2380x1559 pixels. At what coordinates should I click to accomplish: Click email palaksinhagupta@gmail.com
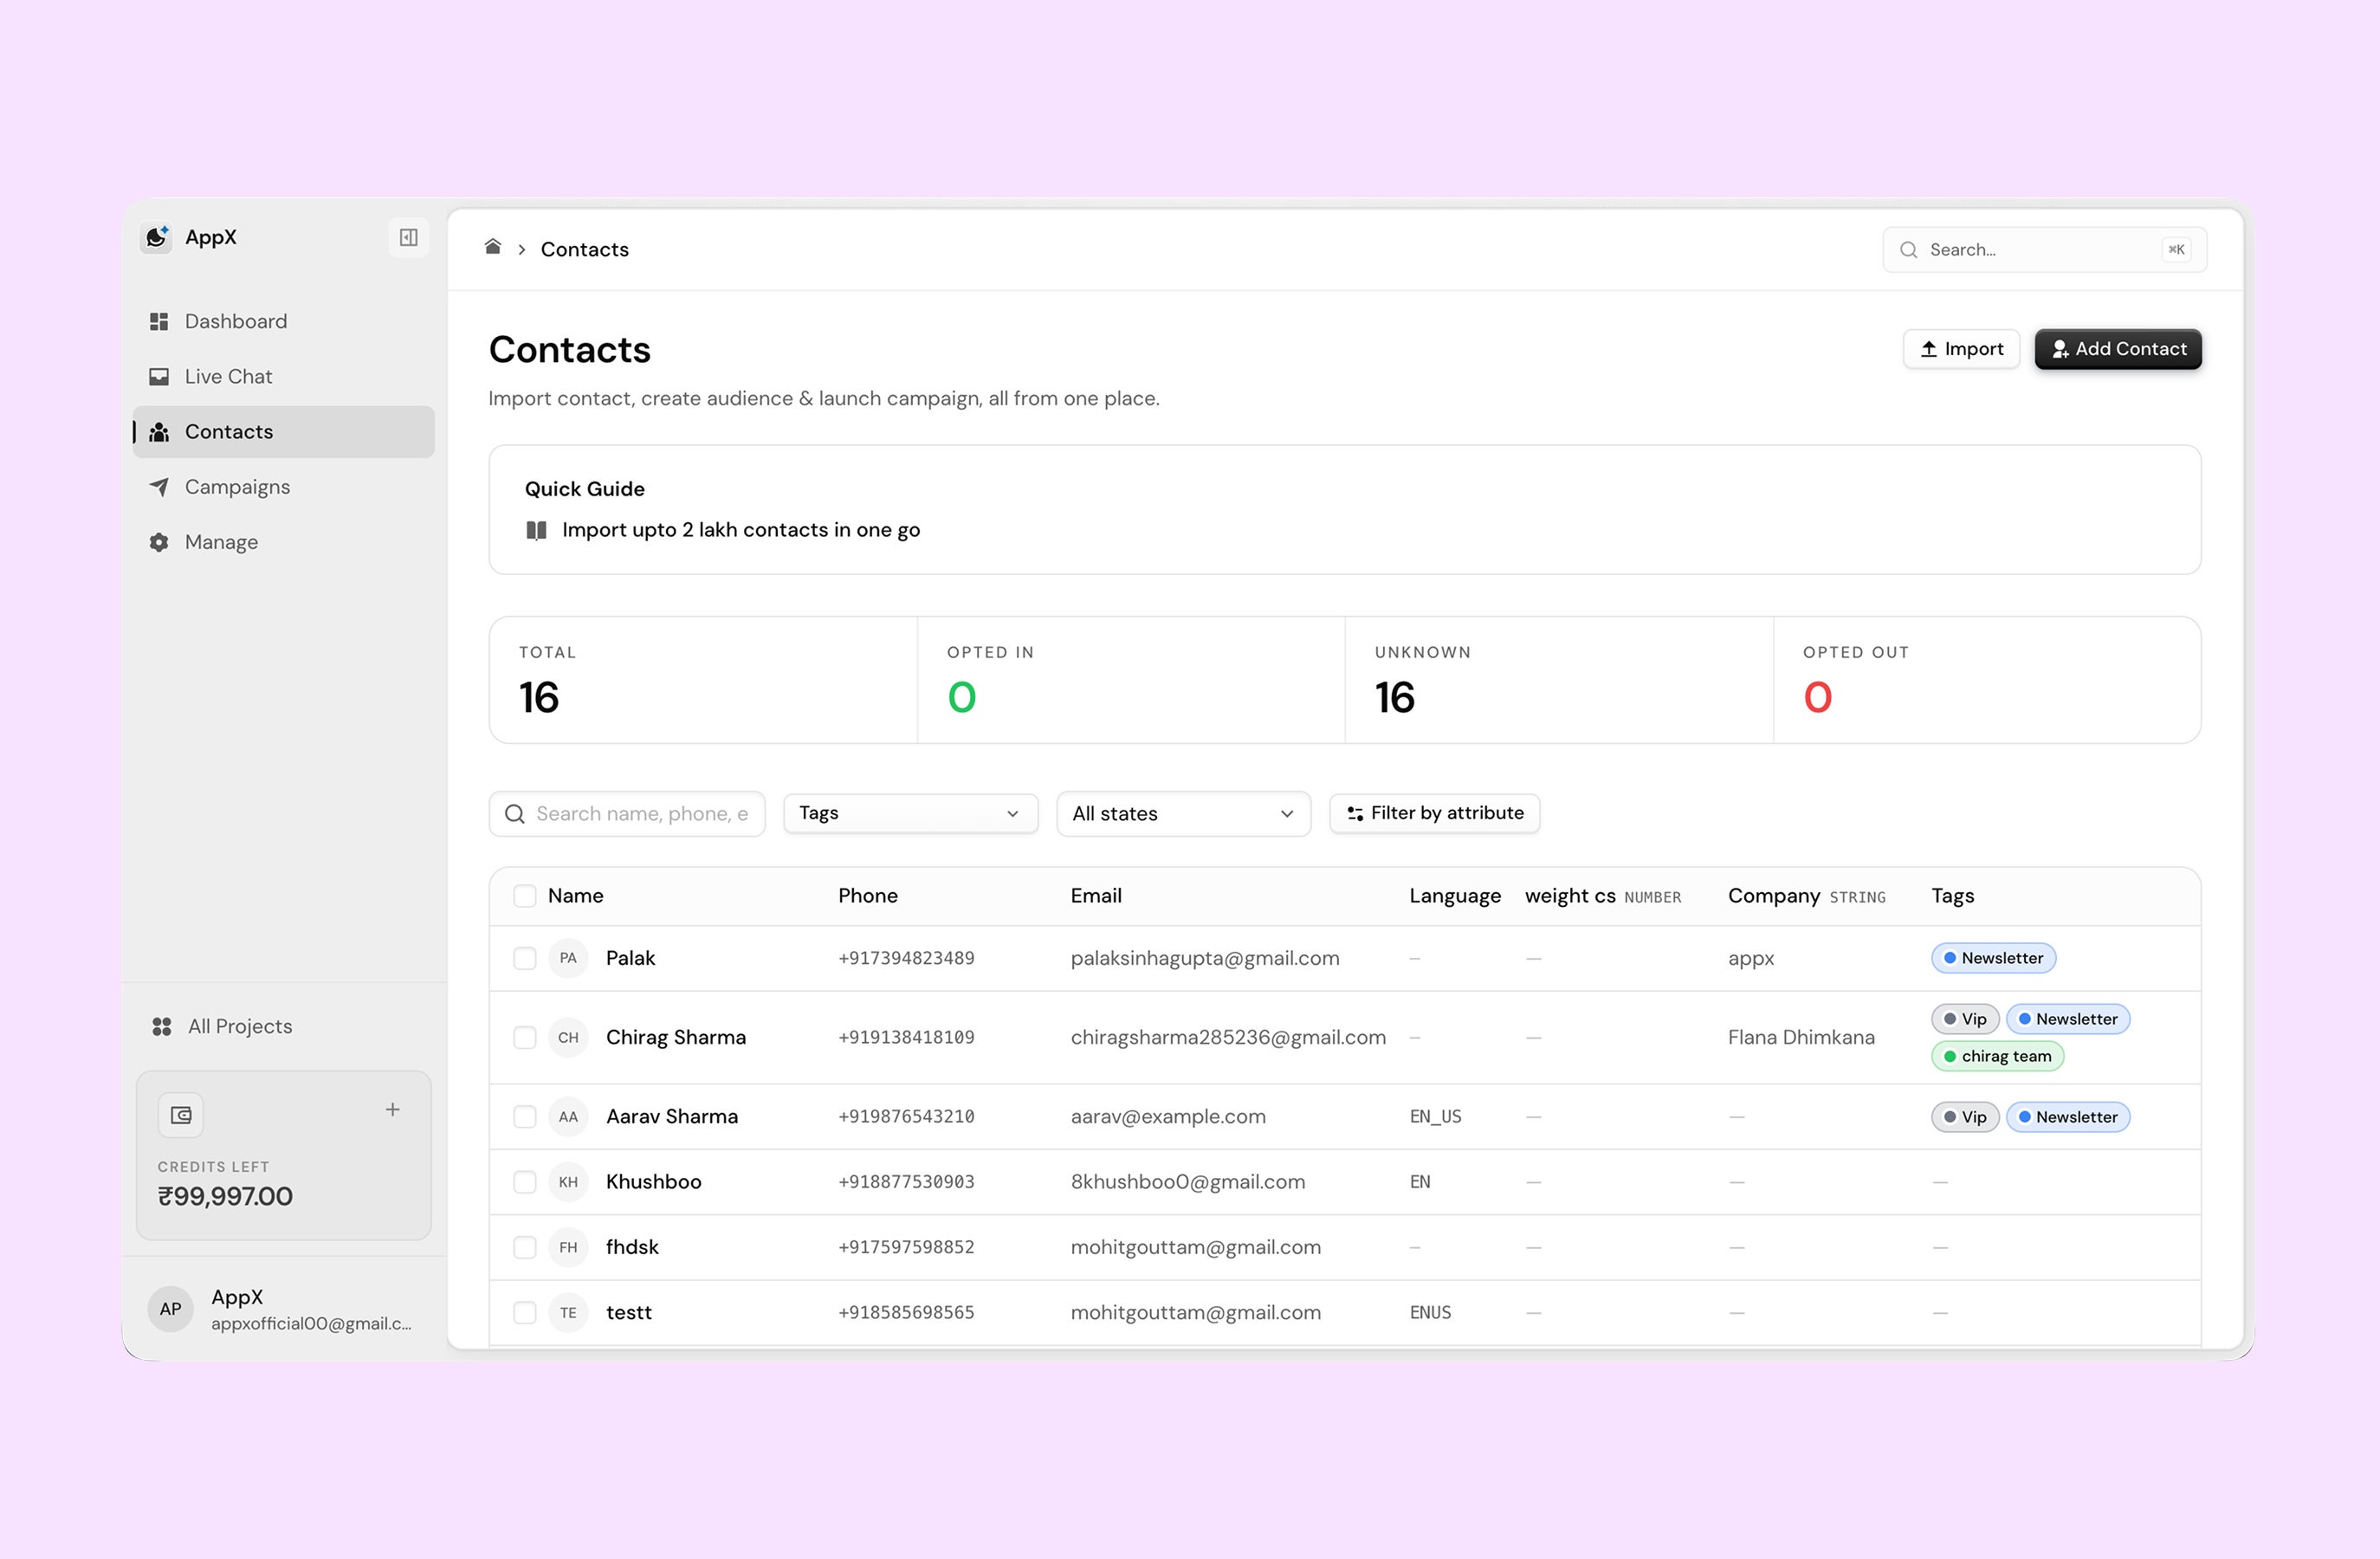pos(1205,958)
